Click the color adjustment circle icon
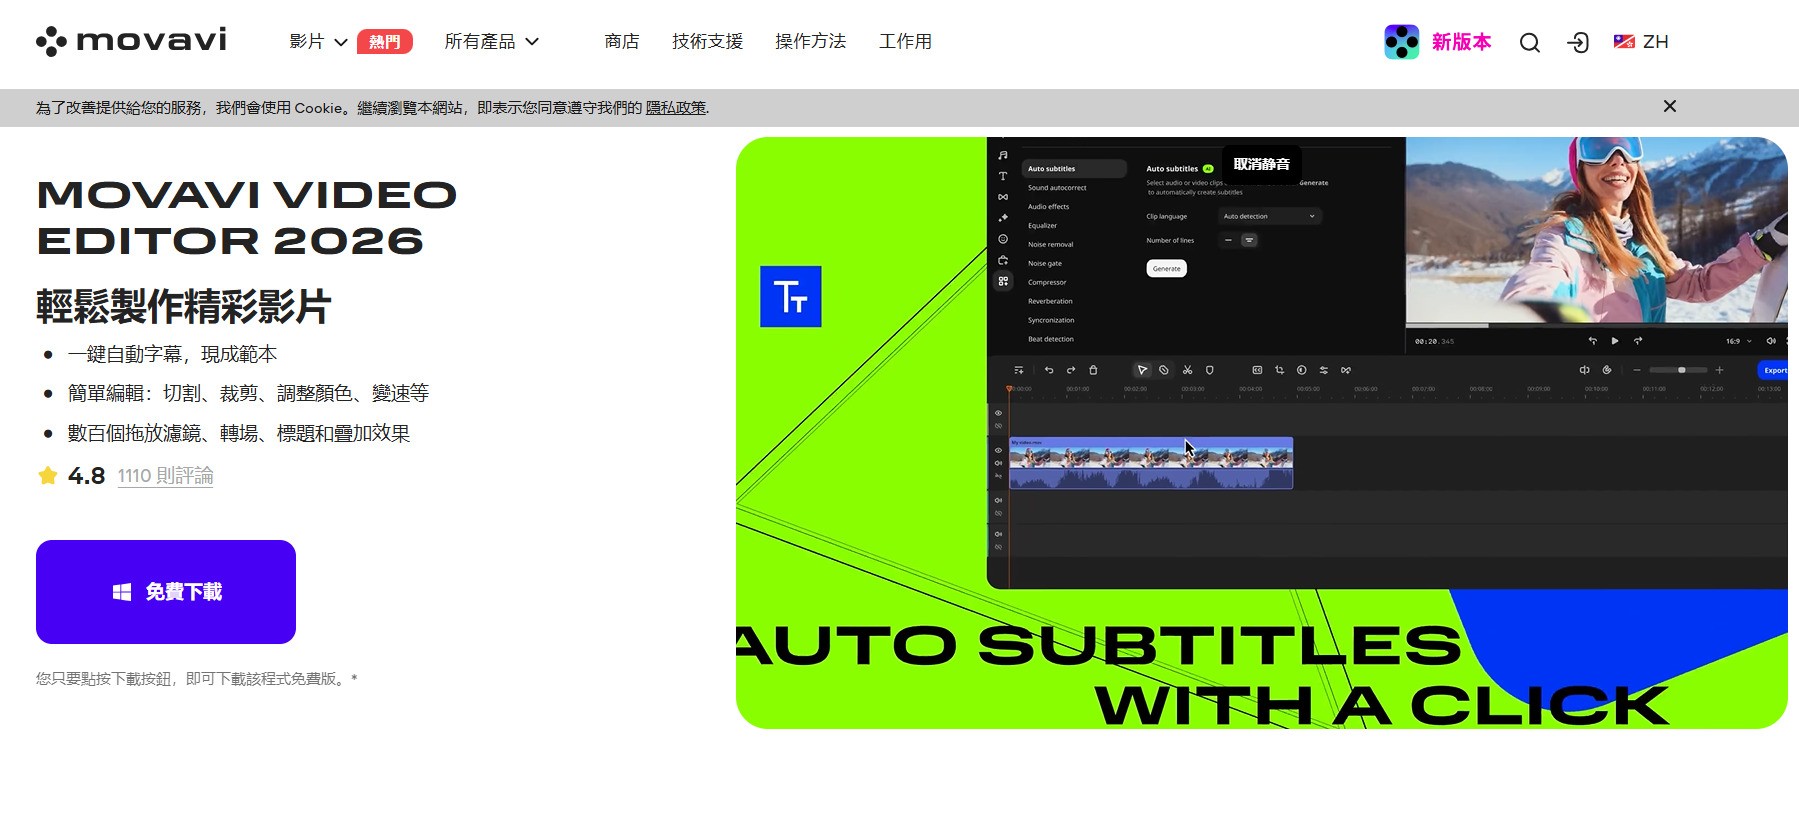This screenshot has width=1799, height=815. tap(1301, 370)
